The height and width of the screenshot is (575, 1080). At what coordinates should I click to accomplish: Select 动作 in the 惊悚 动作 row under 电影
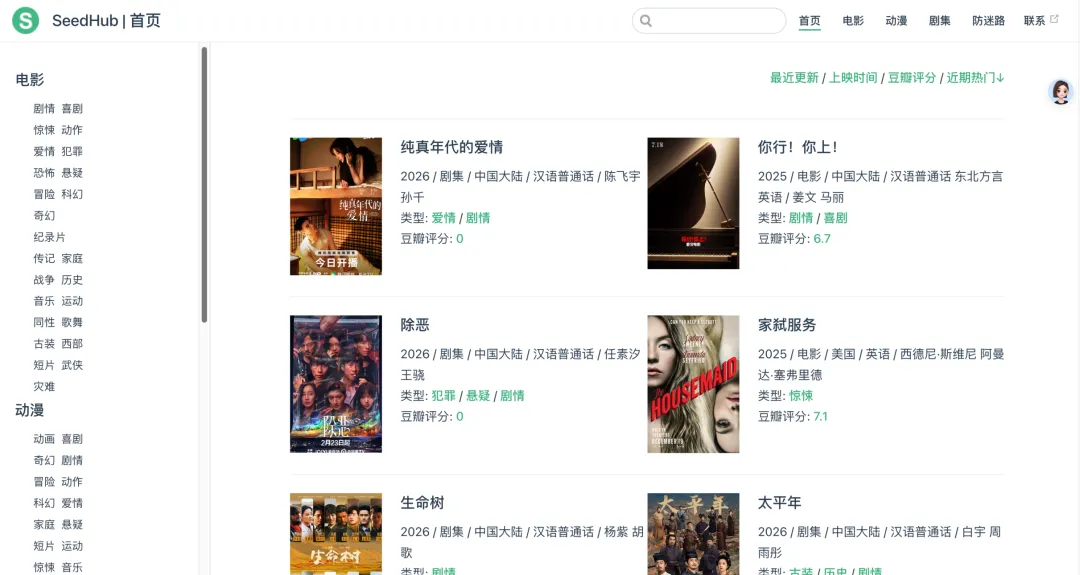click(x=72, y=129)
